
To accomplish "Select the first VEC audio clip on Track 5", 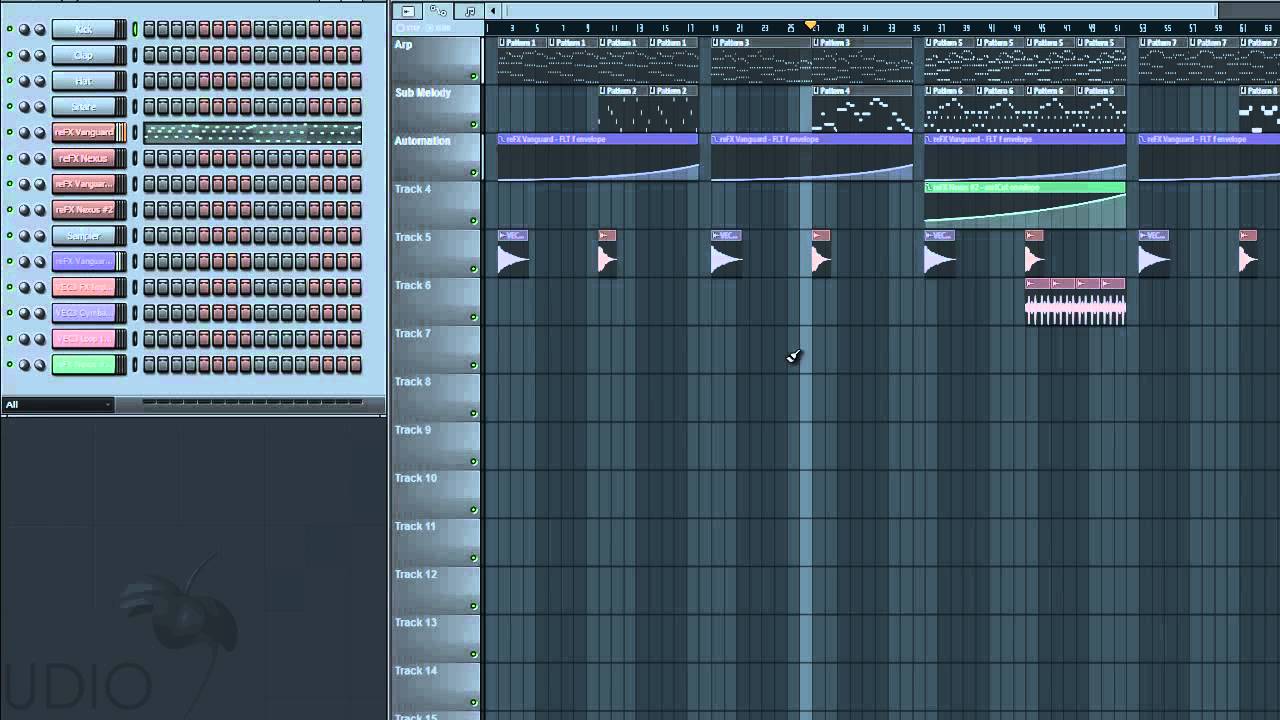I will [513, 255].
